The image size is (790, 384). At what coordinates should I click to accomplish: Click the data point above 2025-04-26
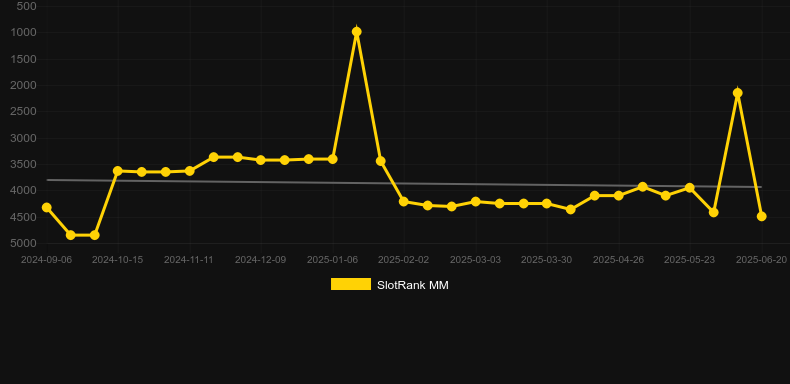point(618,195)
